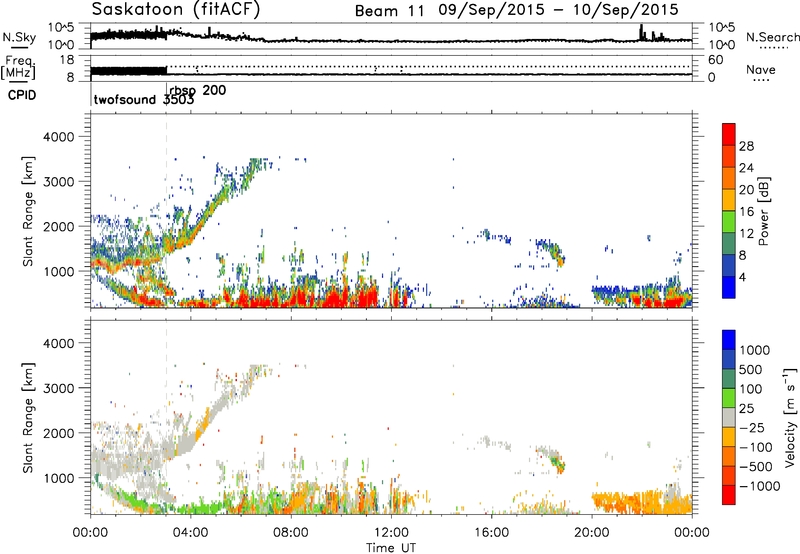Select the date range '09/Sep/2015 – 10/Sep/2015'
Image resolution: width=800 pixels, height=554 pixels.
559,10
